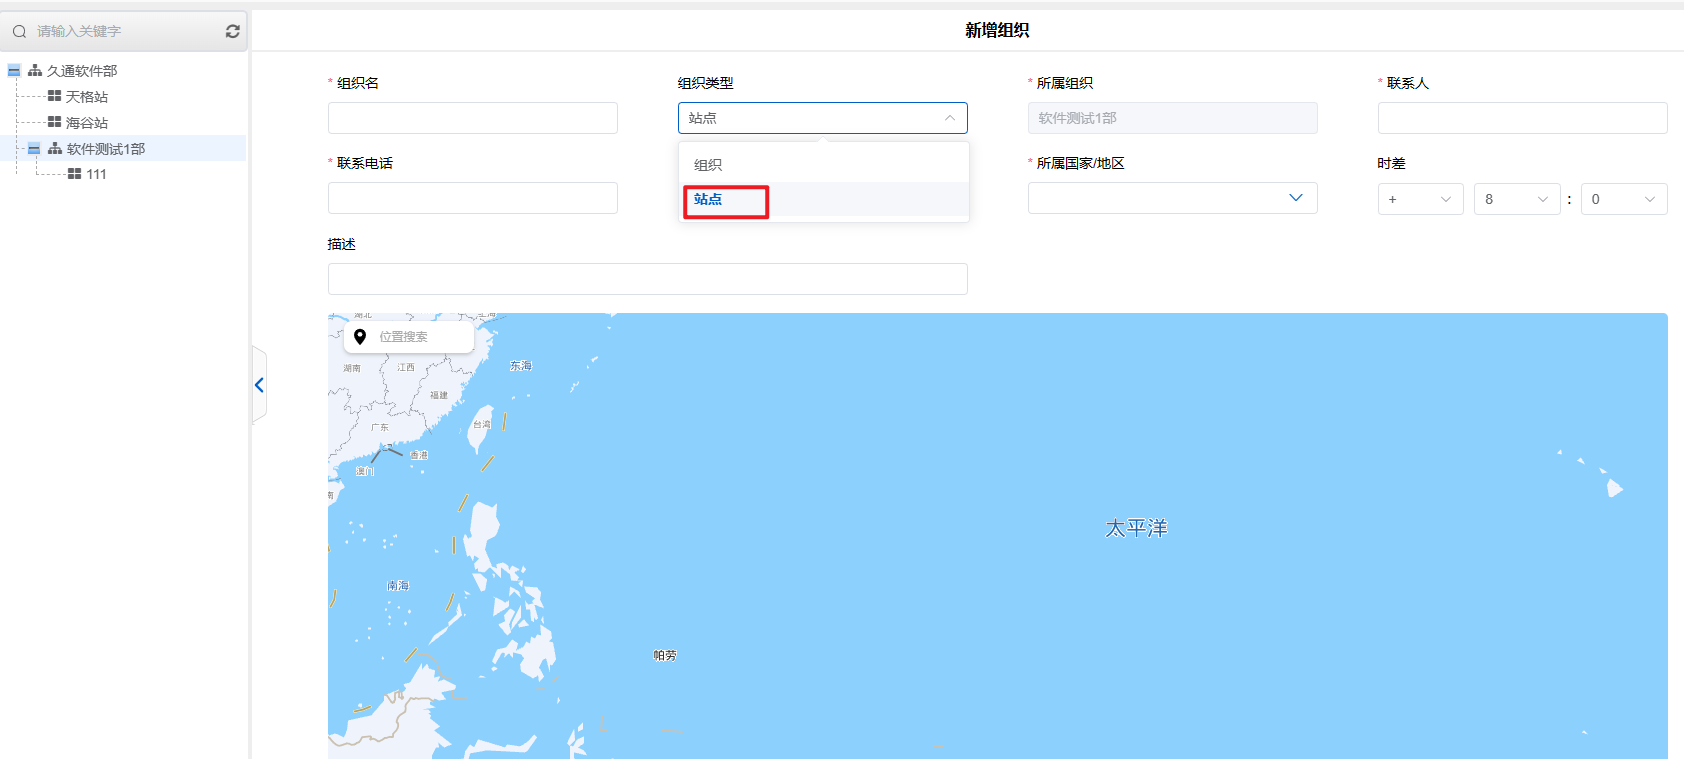Open the time difference sign dropdown (+)

[1420, 199]
